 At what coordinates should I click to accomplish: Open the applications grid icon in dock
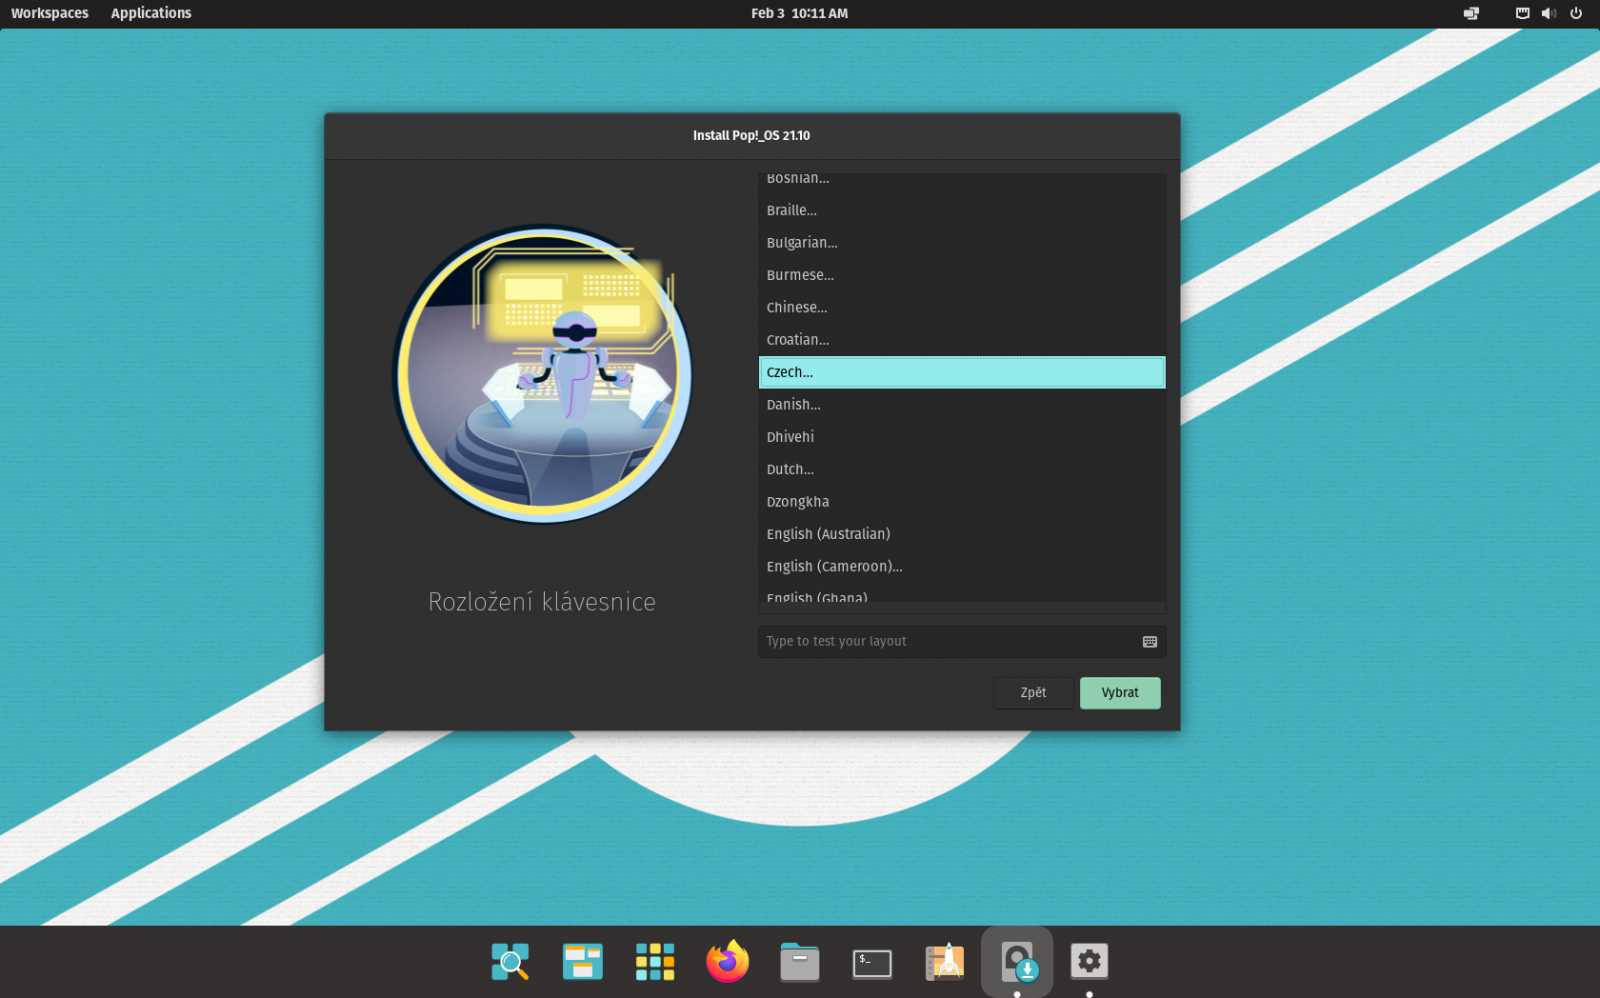pos(655,962)
